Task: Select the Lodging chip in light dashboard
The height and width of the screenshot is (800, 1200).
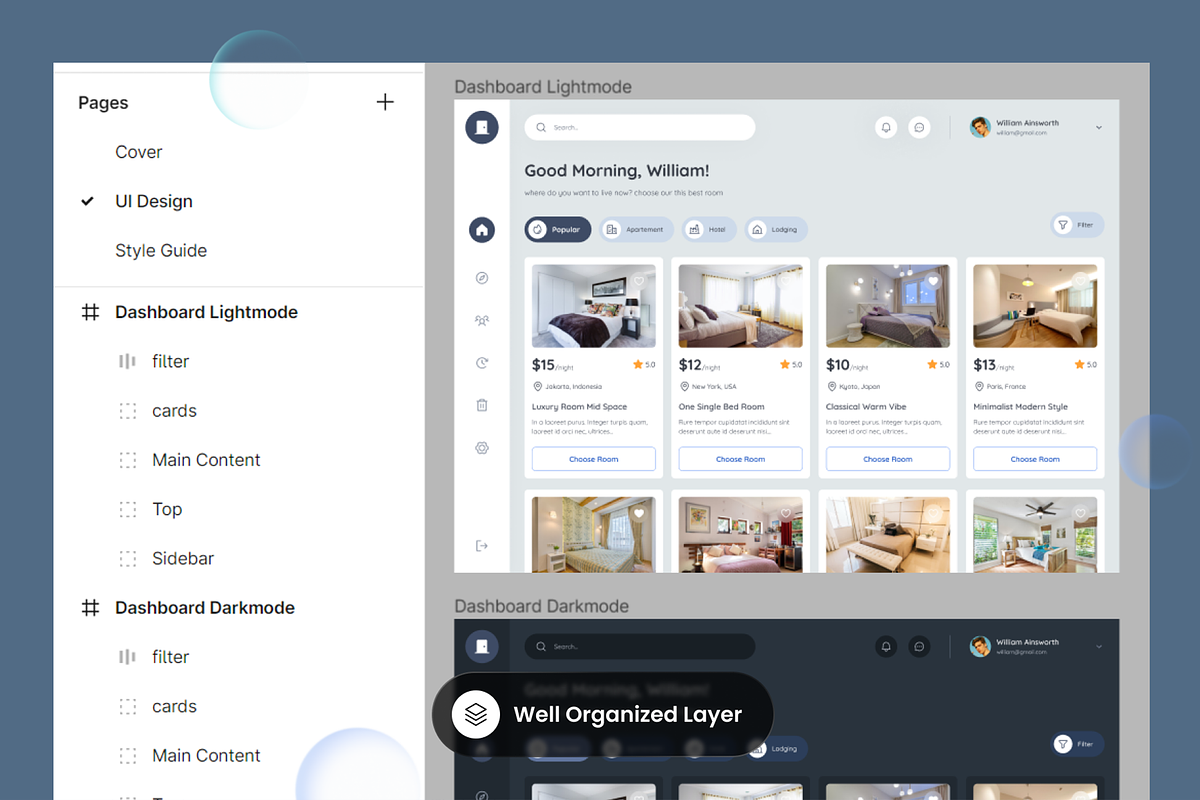Action: coord(776,229)
